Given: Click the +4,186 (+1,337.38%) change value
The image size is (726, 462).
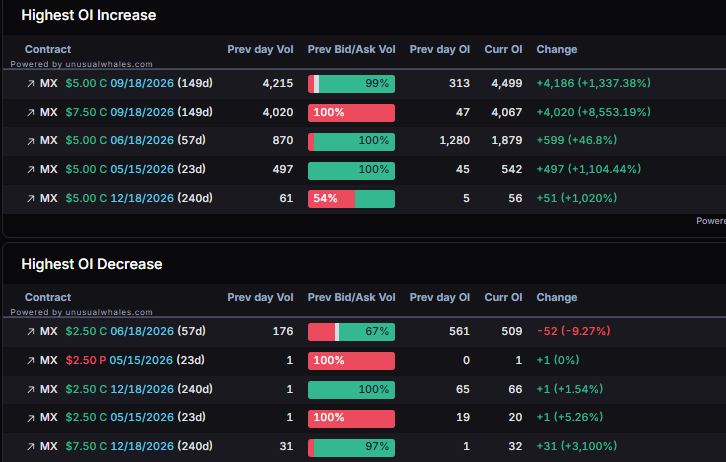Looking at the screenshot, I should pyautogui.click(x=594, y=83).
